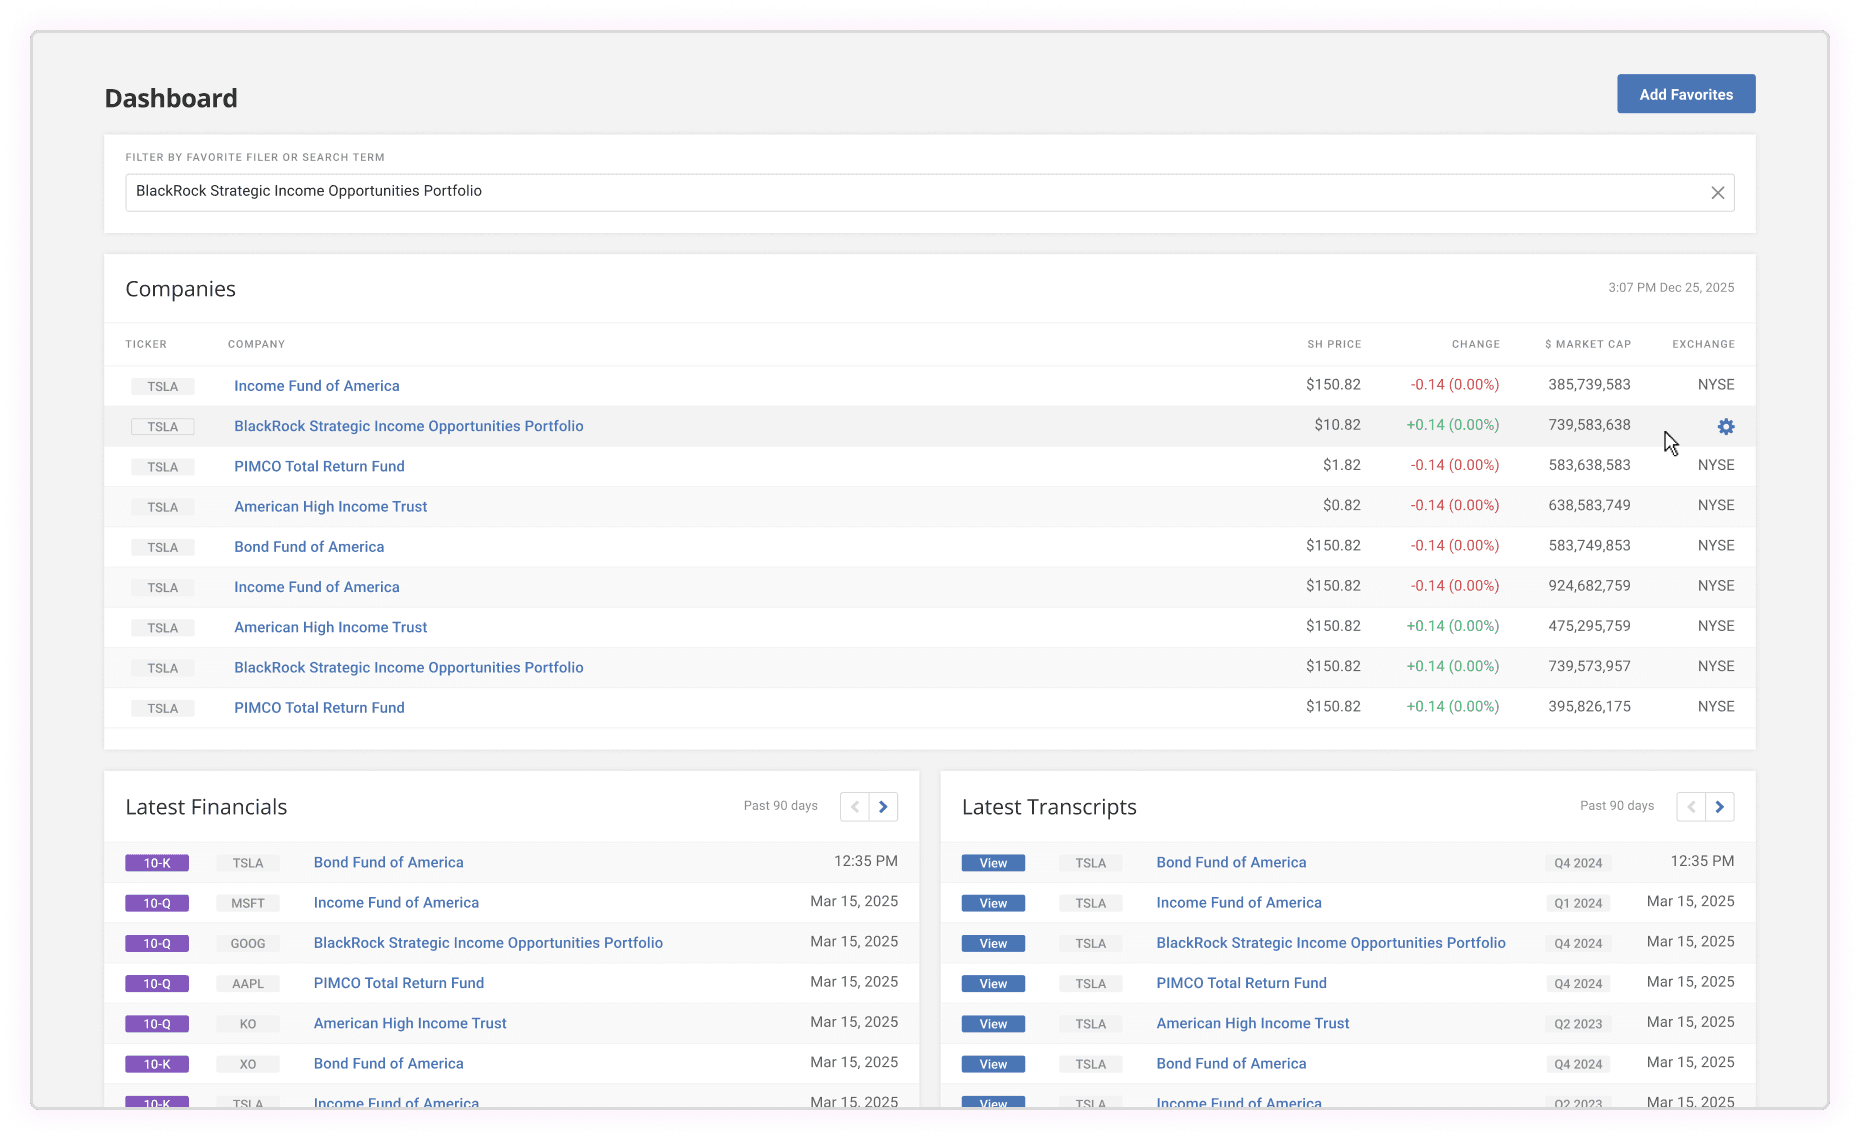
Task: Go to next page of Latest Transcripts
Action: point(1720,807)
